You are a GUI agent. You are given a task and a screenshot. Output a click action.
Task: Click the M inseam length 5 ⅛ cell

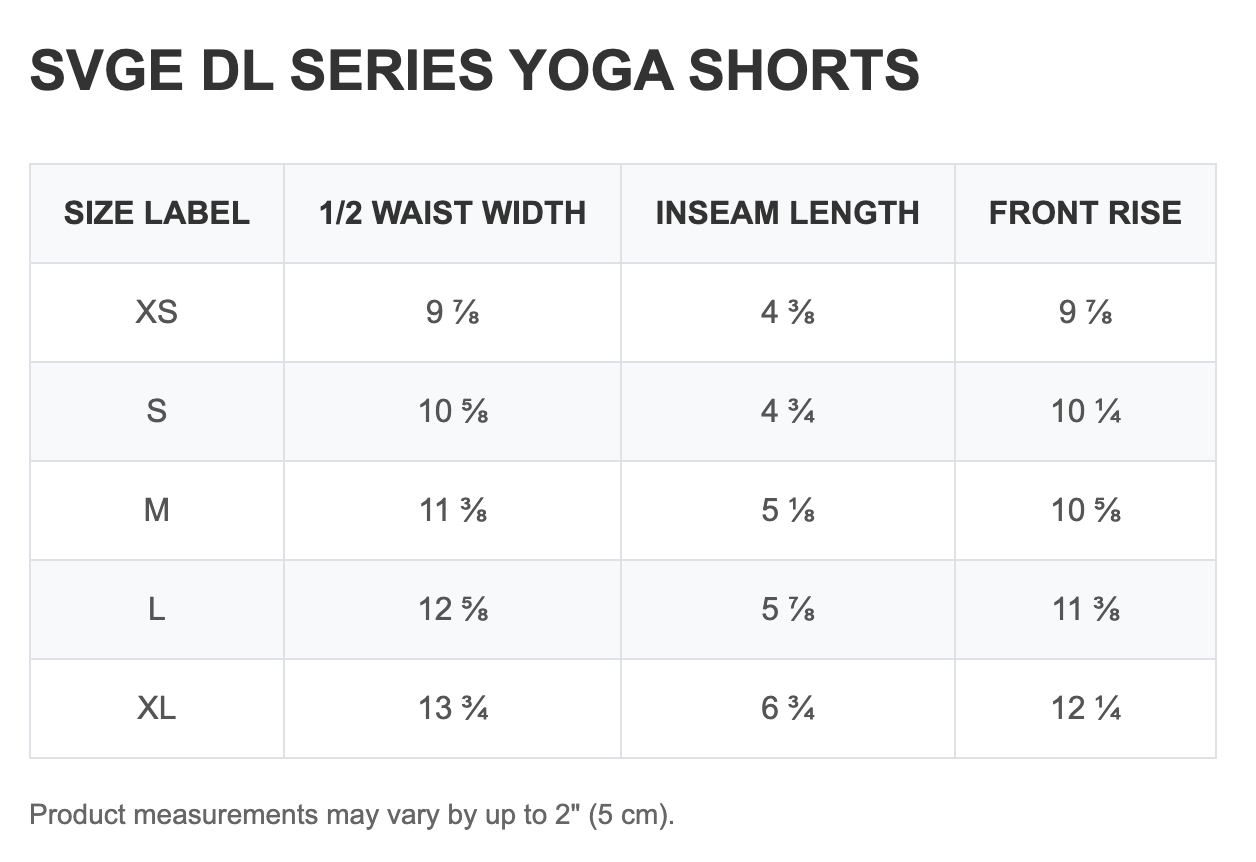[x=787, y=510]
